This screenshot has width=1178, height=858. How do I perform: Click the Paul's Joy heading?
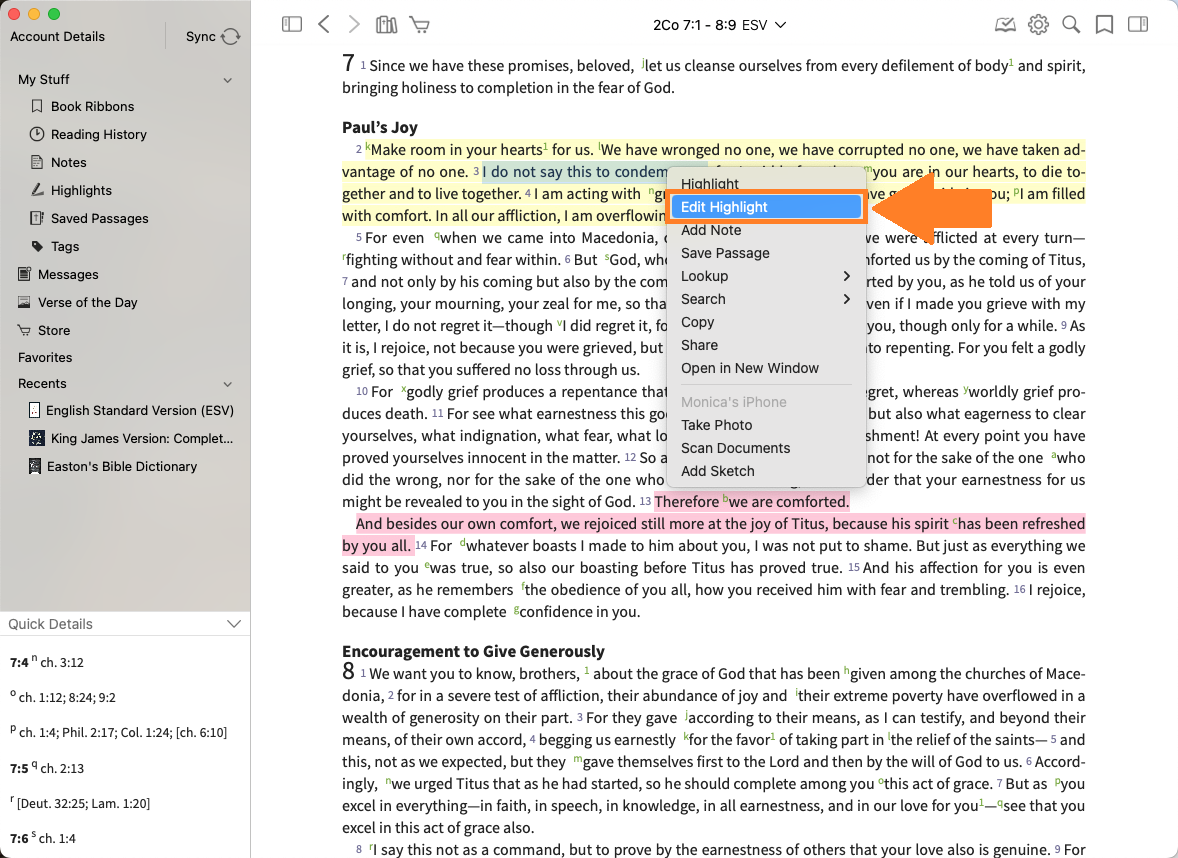pyautogui.click(x=379, y=127)
